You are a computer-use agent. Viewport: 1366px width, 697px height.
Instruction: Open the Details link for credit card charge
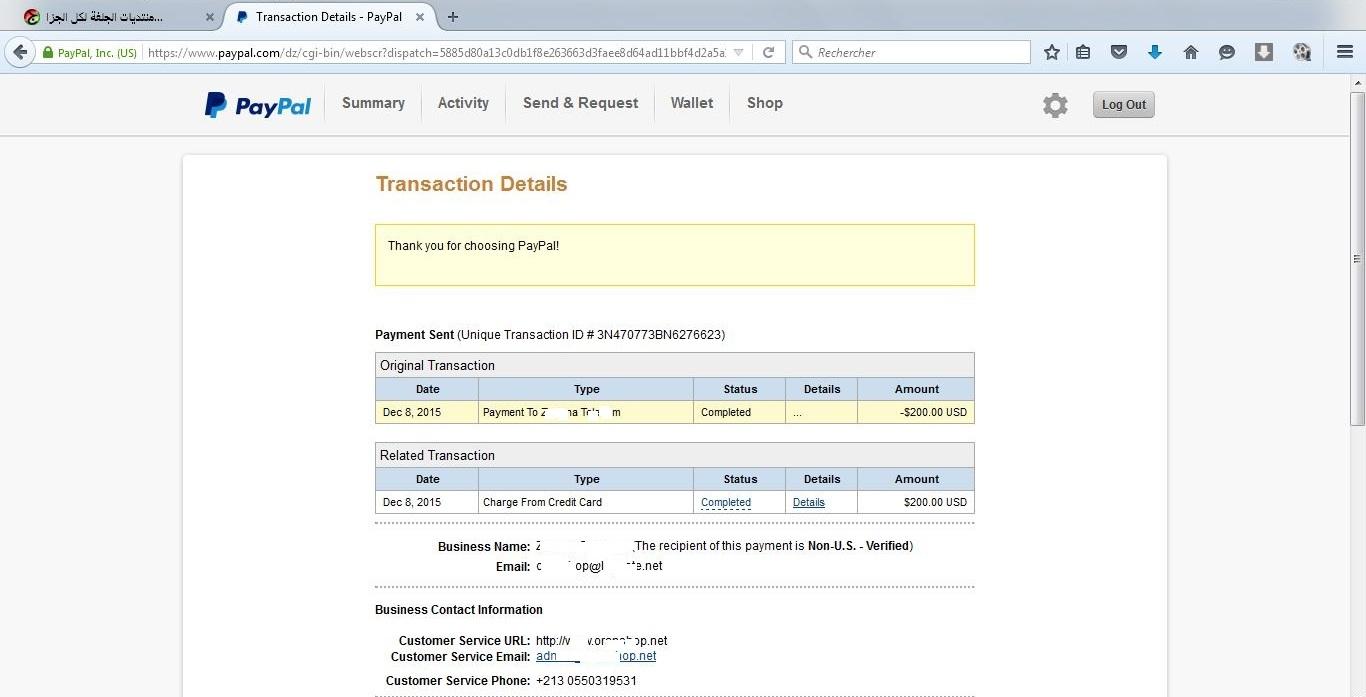click(x=809, y=503)
